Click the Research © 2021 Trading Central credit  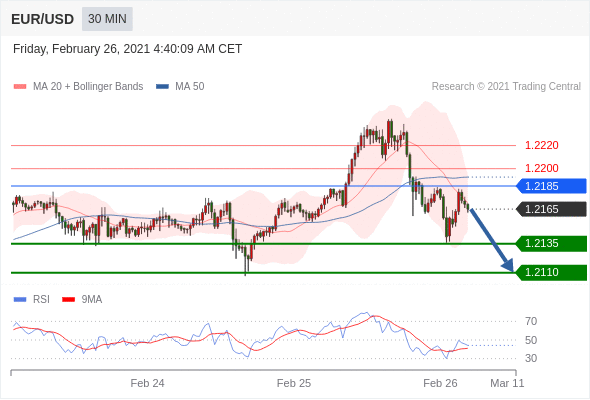(506, 87)
